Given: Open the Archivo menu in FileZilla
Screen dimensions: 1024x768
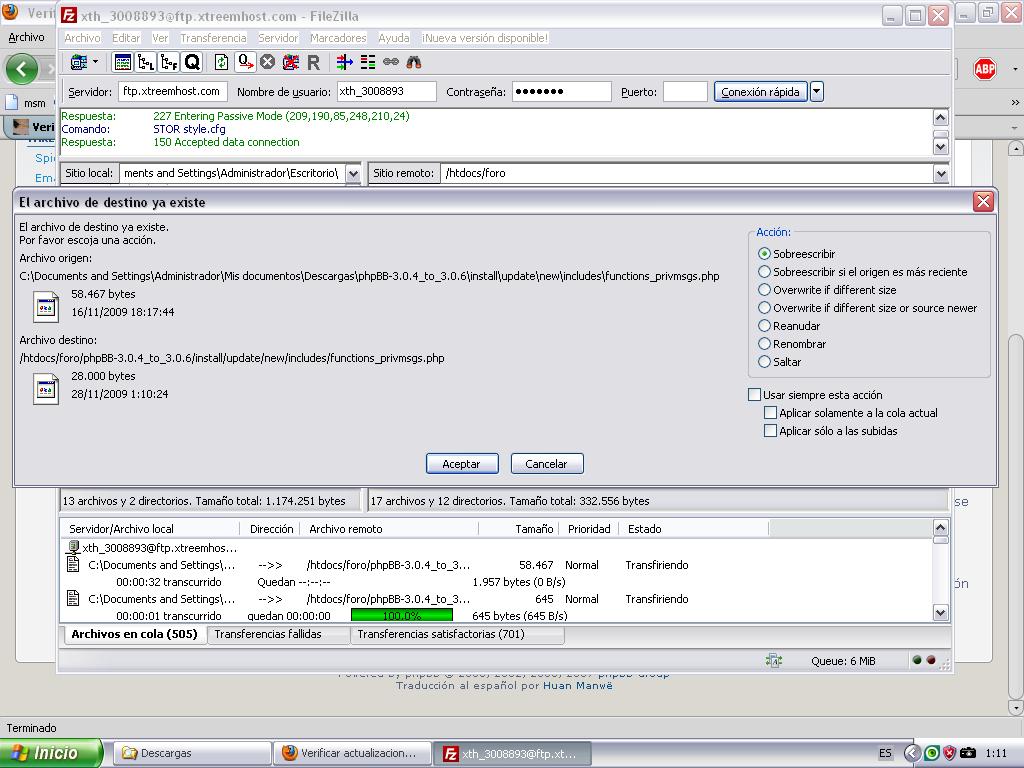Looking at the screenshot, I should click(82, 38).
